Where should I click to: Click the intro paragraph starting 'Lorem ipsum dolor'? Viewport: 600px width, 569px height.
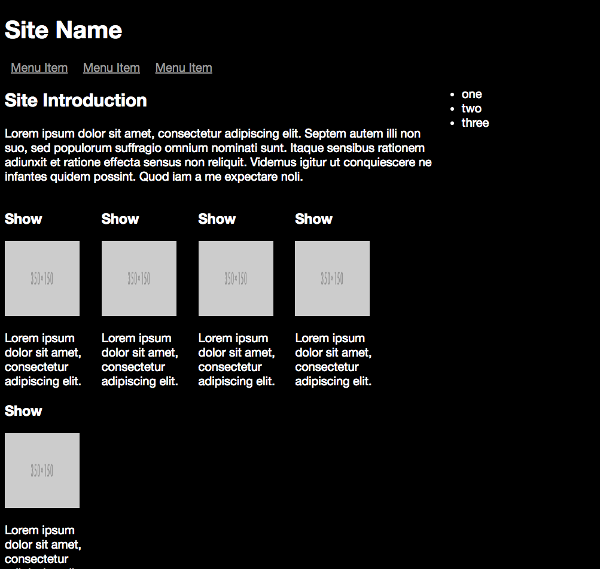pos(218,155)
